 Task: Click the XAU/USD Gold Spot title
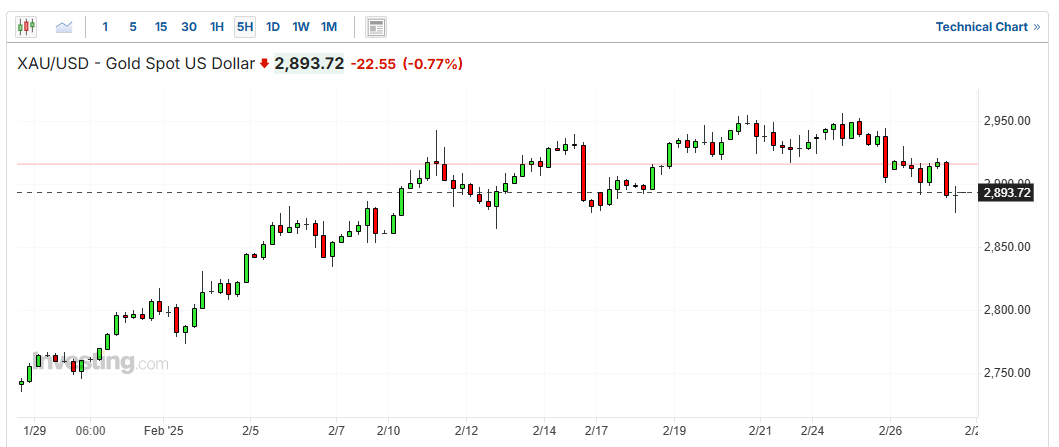coord(135,64)
